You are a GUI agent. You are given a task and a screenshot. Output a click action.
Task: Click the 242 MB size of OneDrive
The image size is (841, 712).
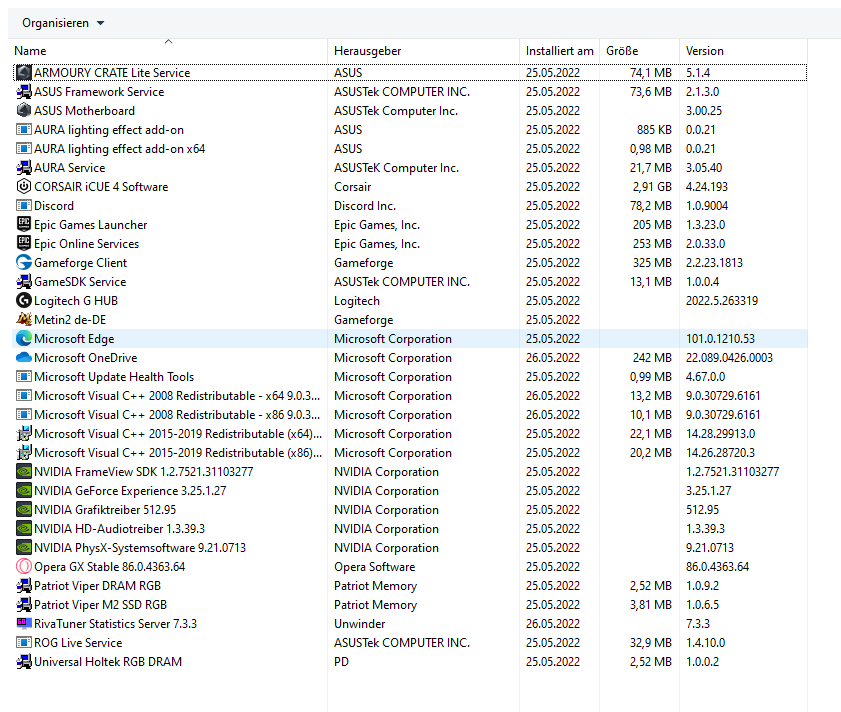point(652,357)
